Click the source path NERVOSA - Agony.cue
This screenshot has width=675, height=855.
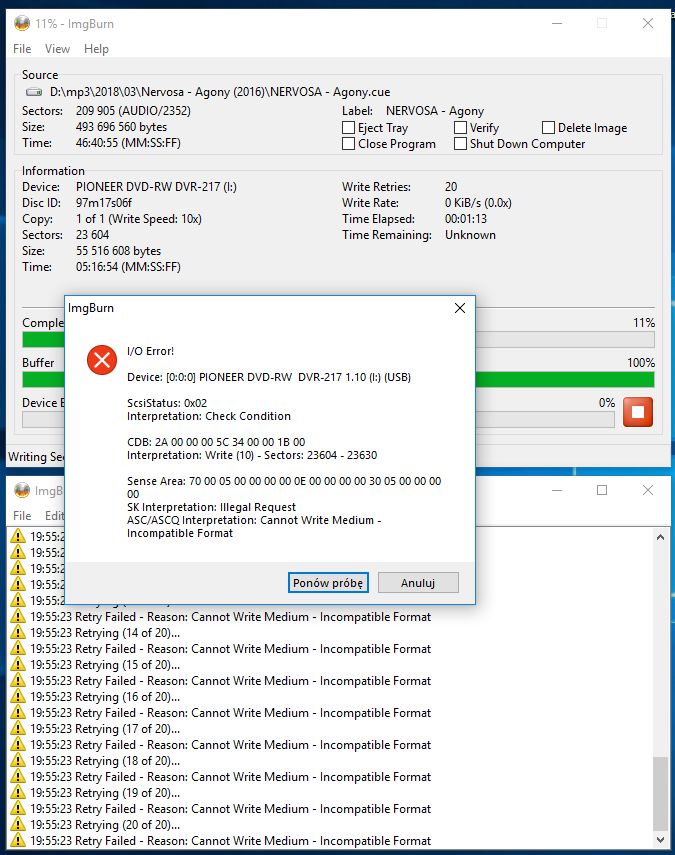click(x=220, y=92)
